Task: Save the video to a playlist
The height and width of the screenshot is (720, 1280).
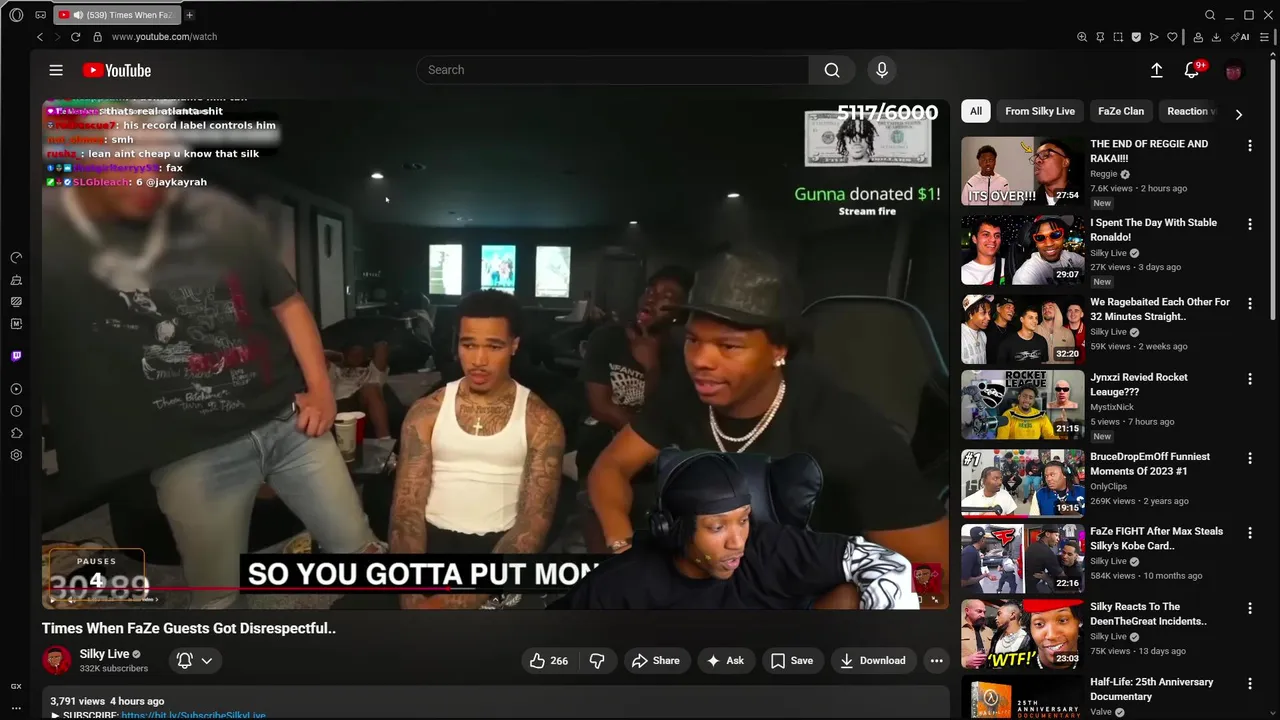Action: [x=792, y=660]
